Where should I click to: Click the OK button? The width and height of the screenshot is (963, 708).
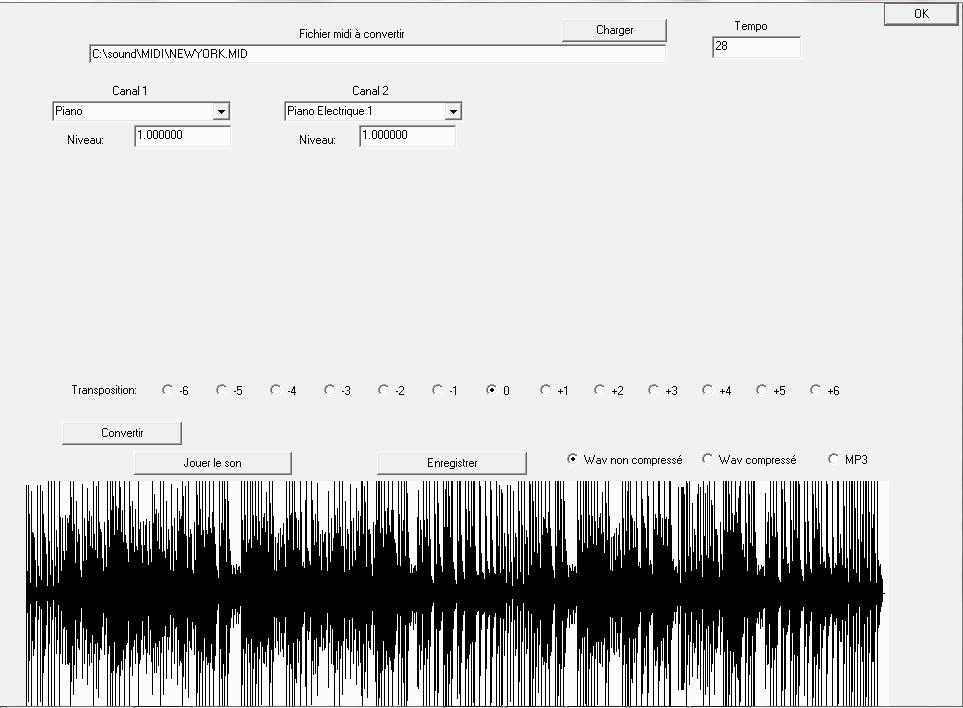tap(921, 14)
